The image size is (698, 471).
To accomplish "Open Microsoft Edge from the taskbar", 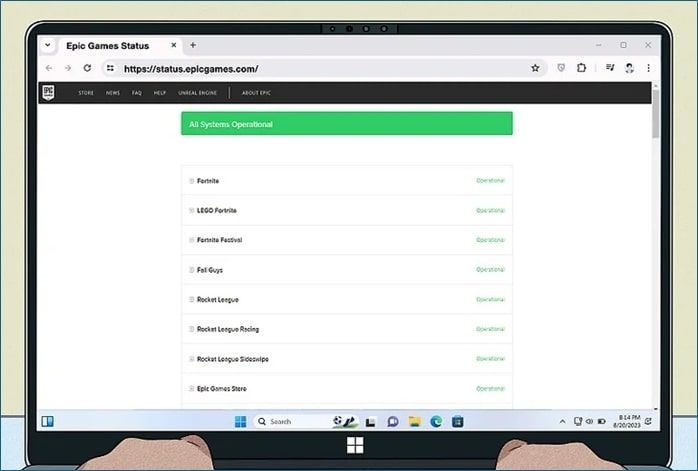I will point(436,422).
